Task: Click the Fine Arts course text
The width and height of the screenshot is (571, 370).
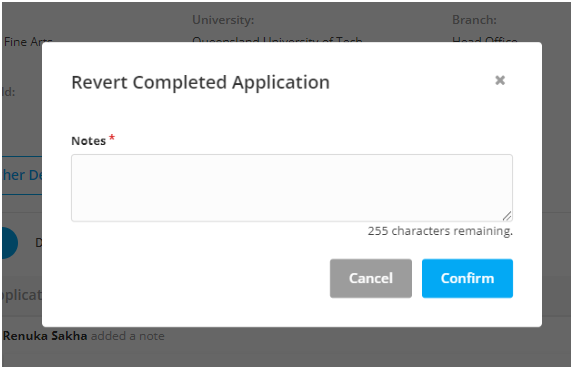Action: tap(28, 40)
